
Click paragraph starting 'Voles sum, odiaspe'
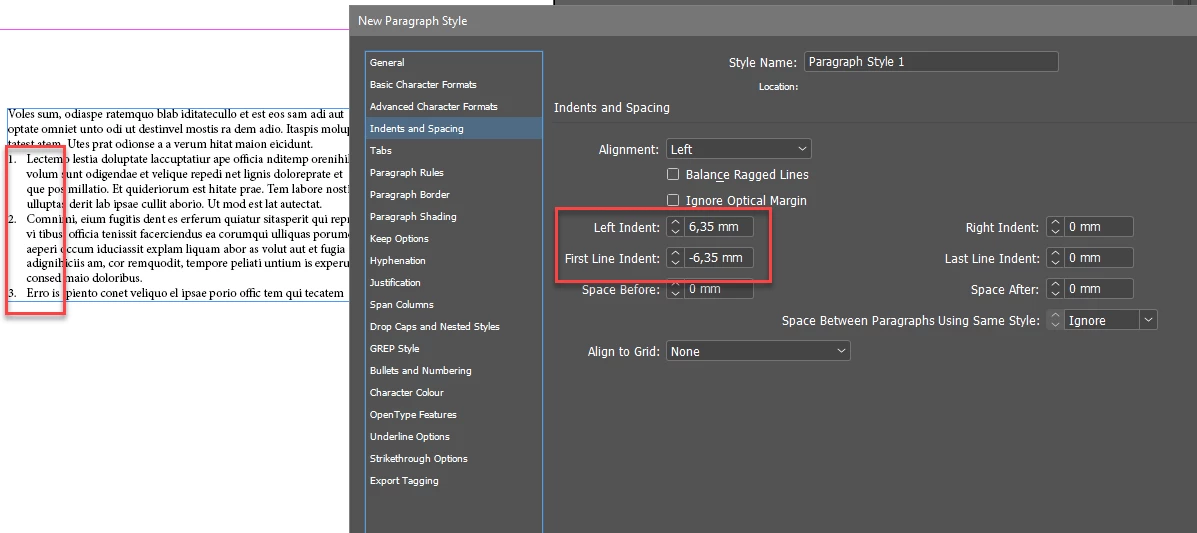click(179, 128)
